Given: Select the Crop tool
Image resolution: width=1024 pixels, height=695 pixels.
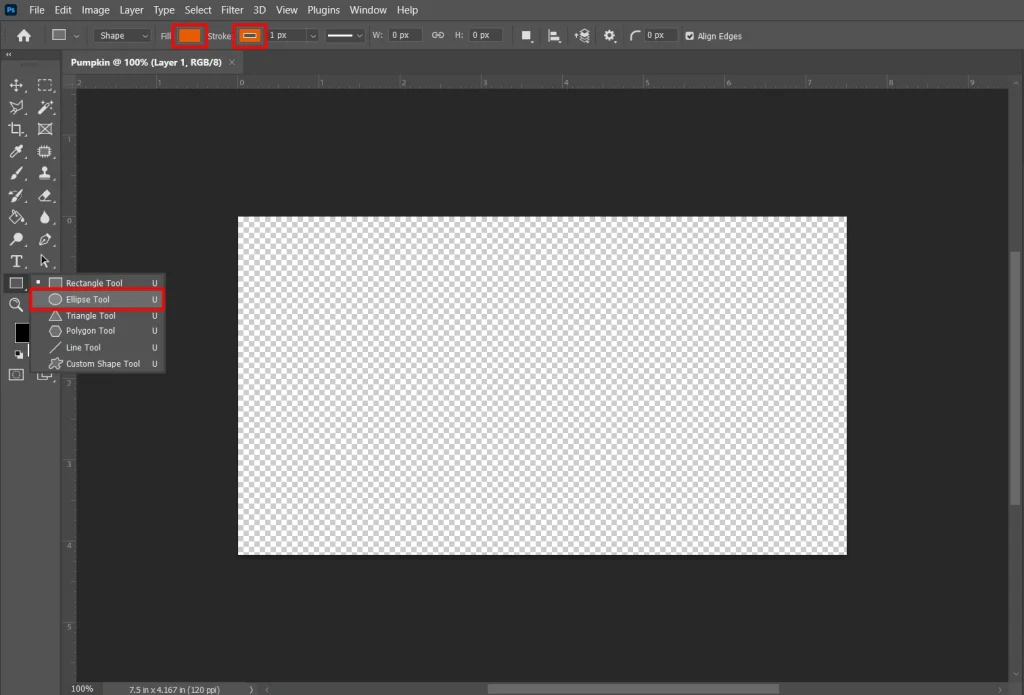Looking at the screenshot, I should point(16,129).
